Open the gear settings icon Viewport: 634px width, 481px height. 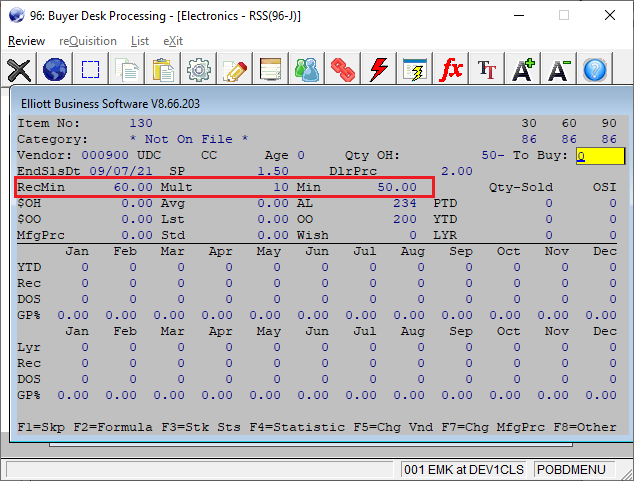pyautogui.click(x=199, y=70)
